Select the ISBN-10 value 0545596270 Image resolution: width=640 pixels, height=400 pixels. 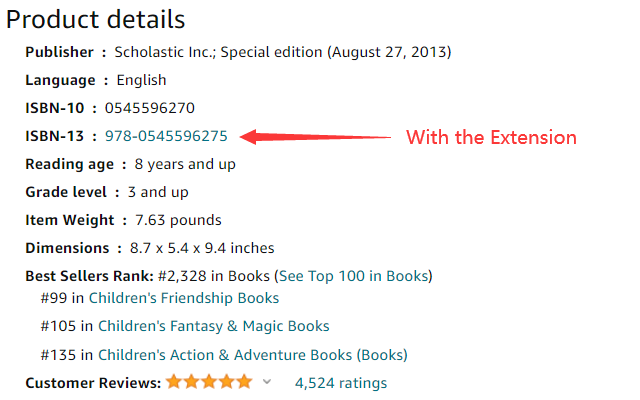point(157,108)
